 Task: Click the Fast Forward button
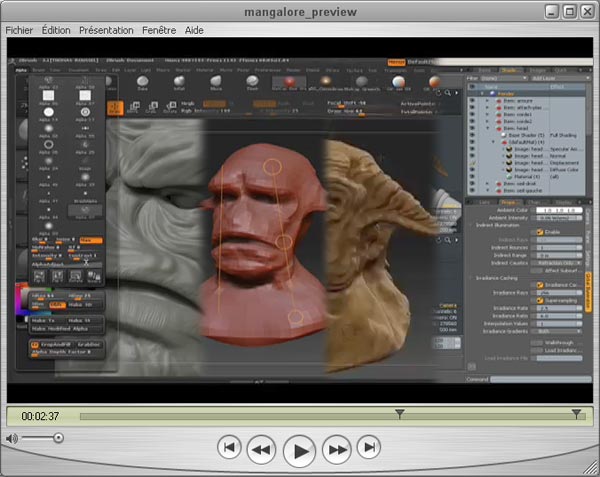point(337,449)
